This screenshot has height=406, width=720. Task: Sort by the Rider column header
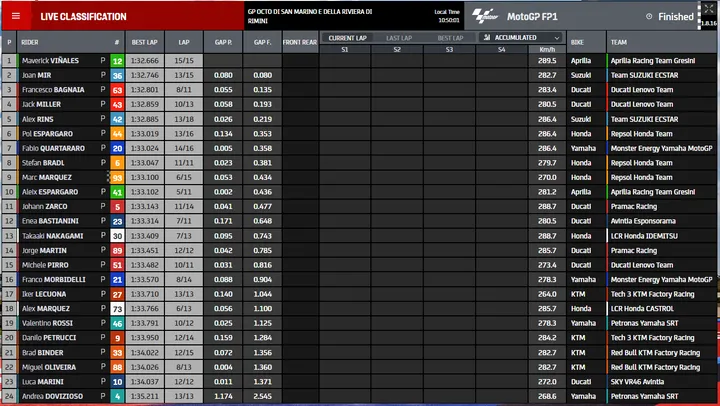[30, 42]
